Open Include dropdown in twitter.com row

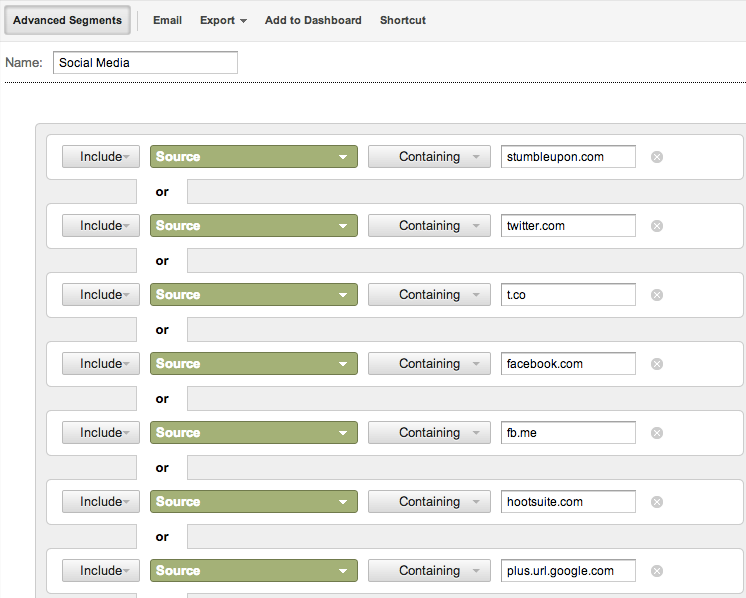click(101, 225)
